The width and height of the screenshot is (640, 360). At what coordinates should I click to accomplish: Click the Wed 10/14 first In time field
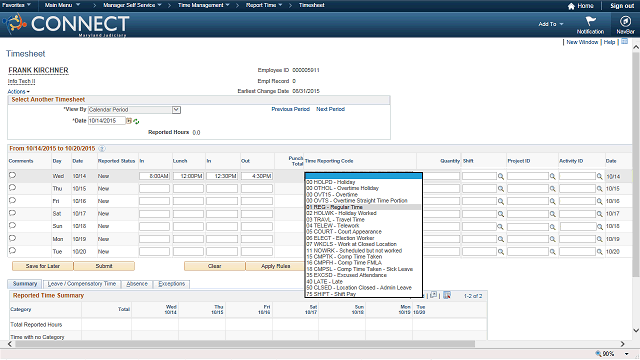154,176
